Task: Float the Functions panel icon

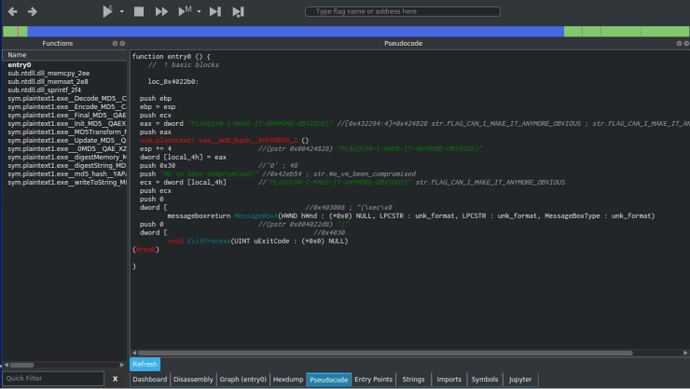Action: point(115,44)
